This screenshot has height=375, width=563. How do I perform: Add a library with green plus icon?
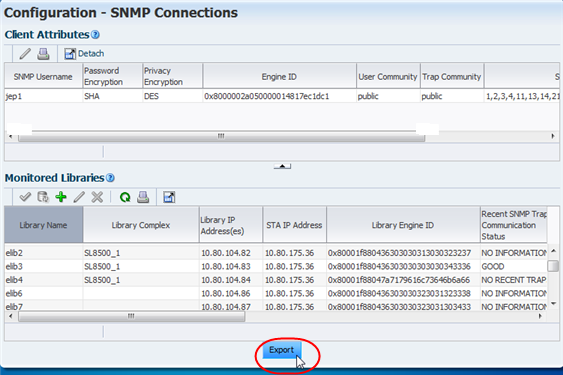tap(61, 197)
